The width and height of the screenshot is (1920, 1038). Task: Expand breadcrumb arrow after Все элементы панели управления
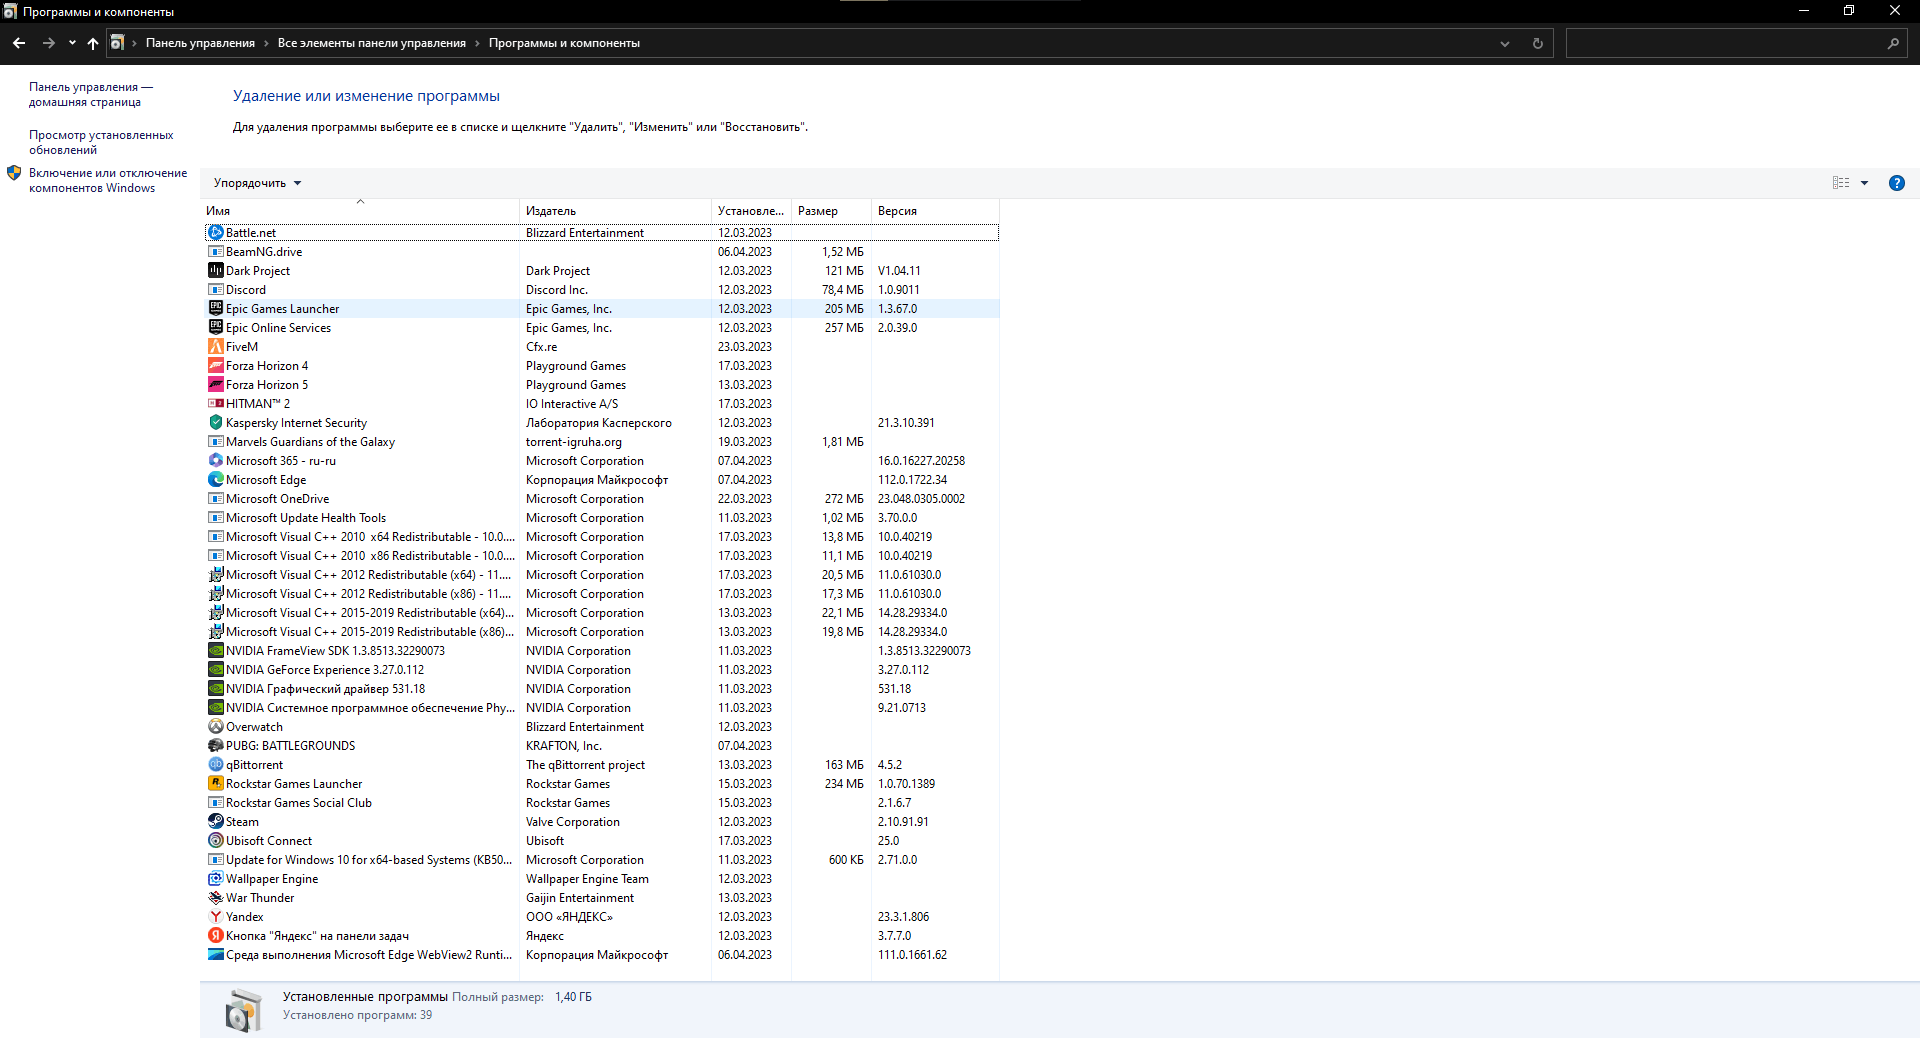coord(477,43)
